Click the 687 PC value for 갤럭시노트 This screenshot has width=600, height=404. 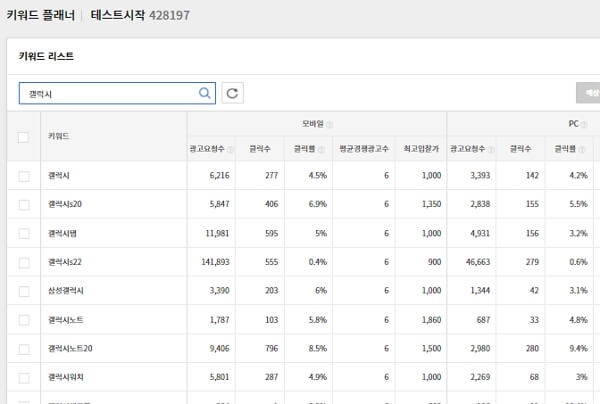pyautogui.click(x=483, y=320)
